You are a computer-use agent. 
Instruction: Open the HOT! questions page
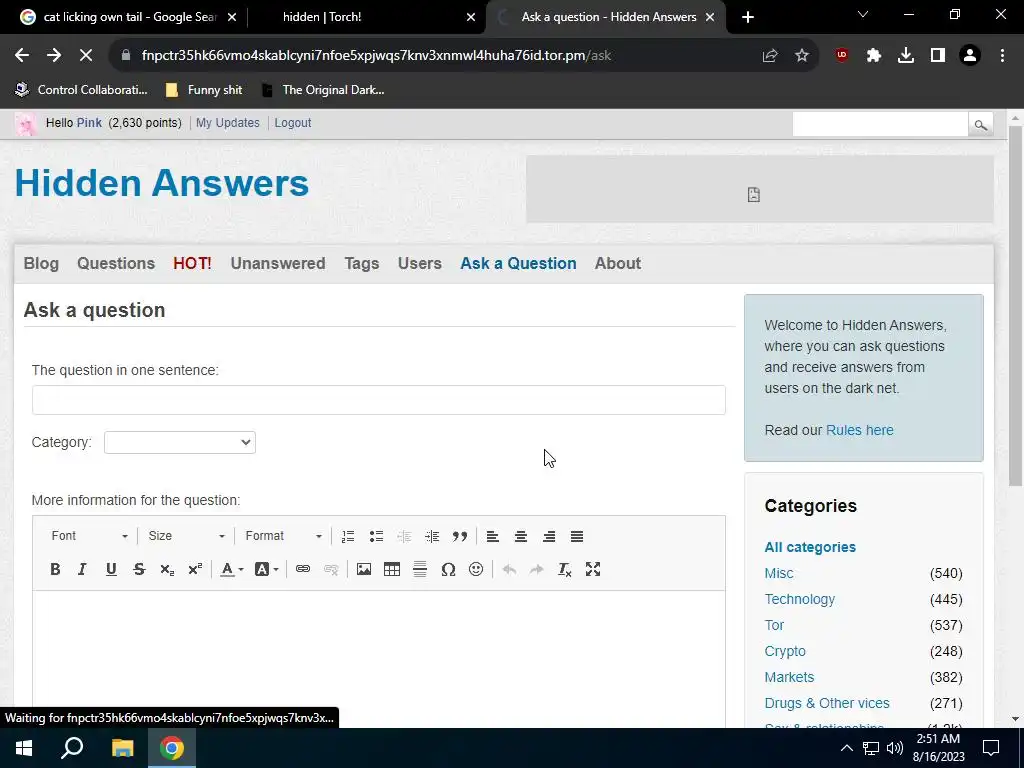(192, 263)
